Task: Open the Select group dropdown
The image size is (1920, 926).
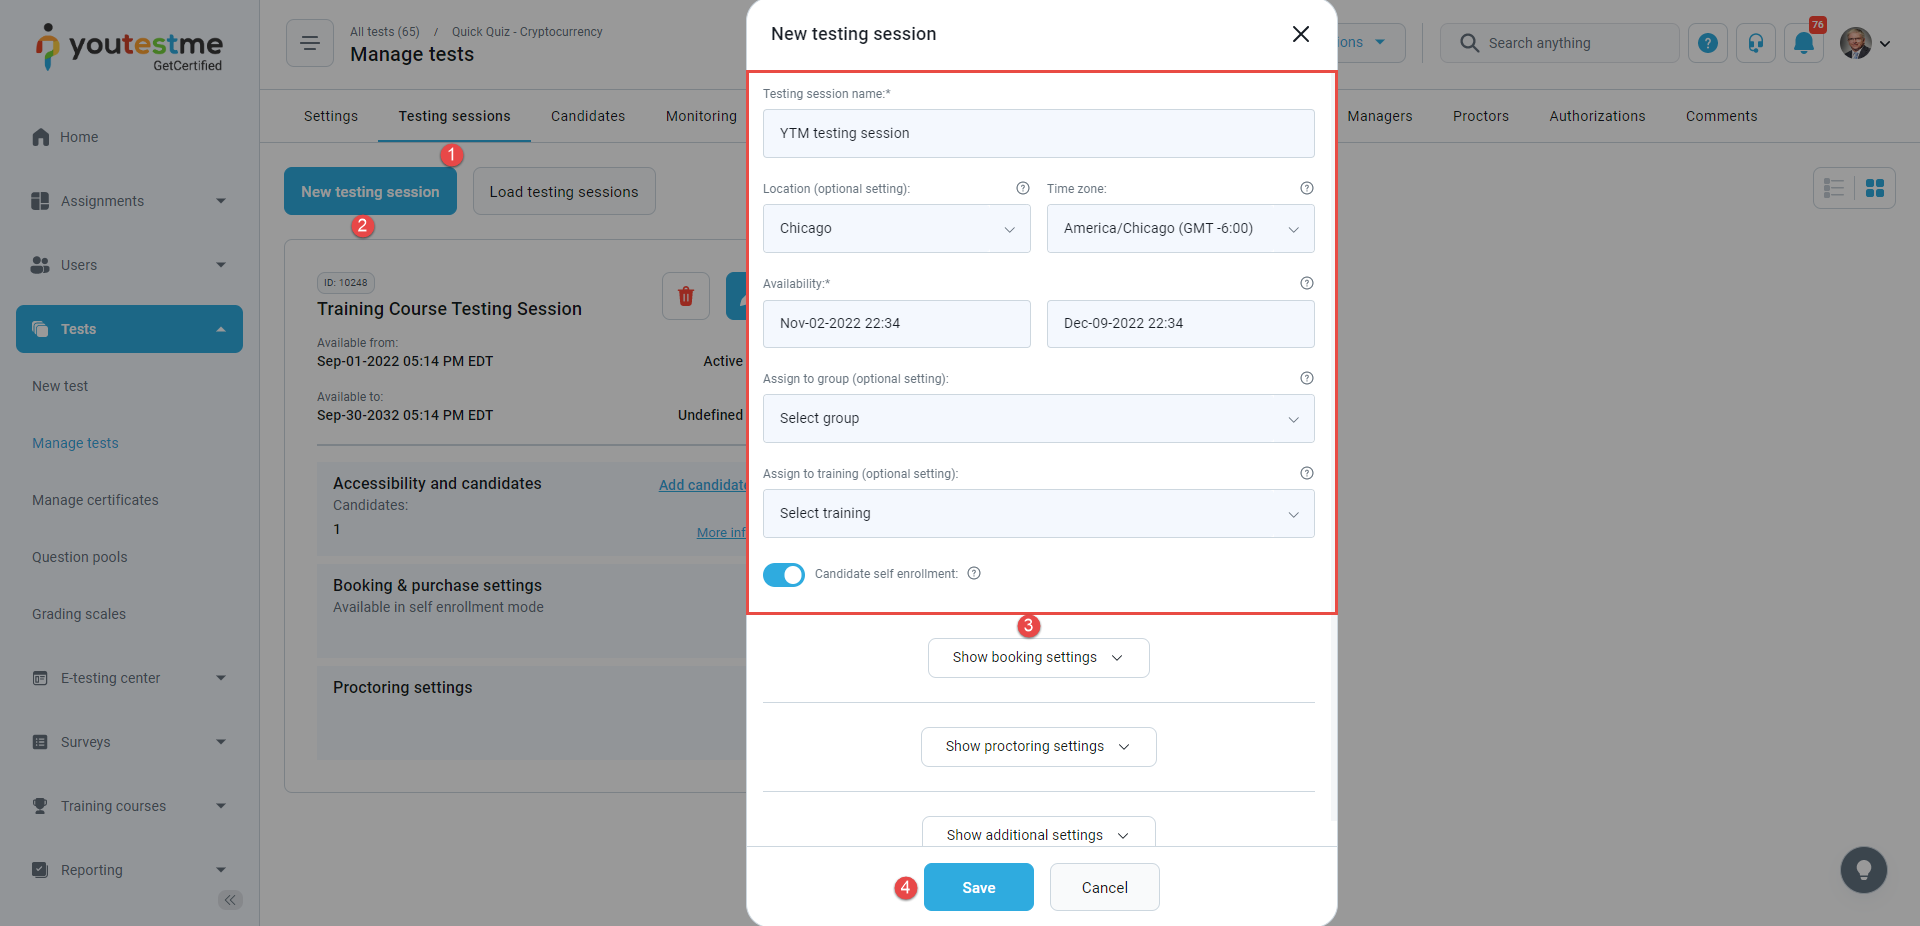Action: point(1038,419)
